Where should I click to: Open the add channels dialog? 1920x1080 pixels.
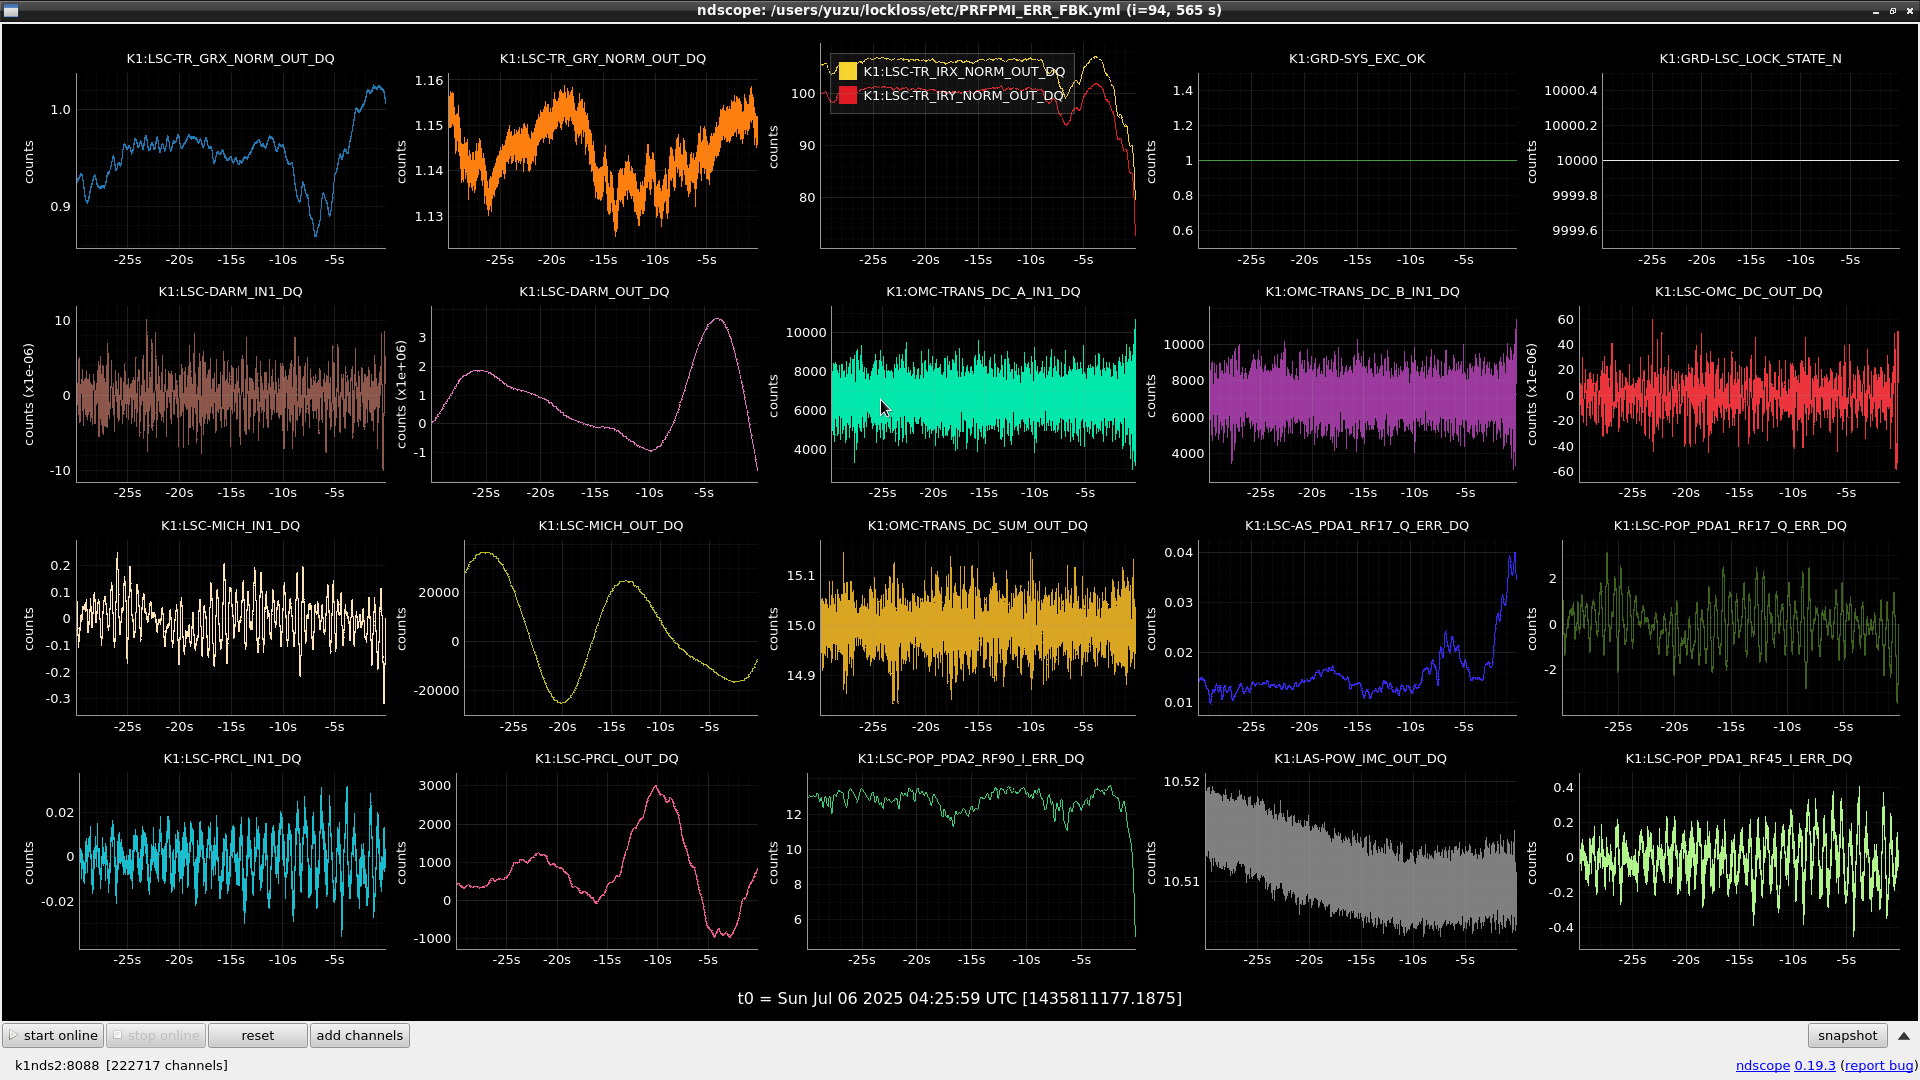tap(359, 1035)
